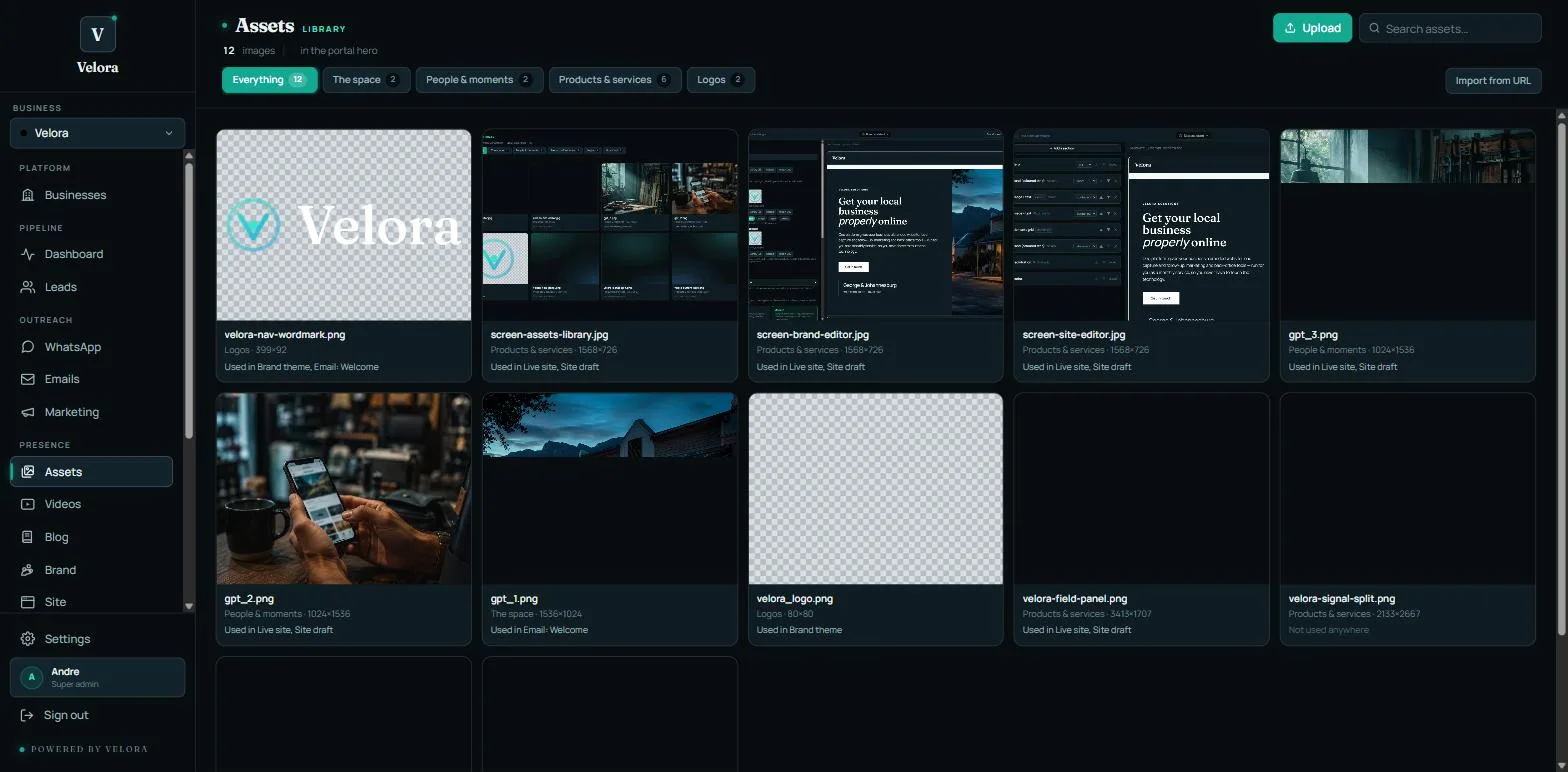Open the gpt_2.png phone photo thumbnail

click(344, 489)
